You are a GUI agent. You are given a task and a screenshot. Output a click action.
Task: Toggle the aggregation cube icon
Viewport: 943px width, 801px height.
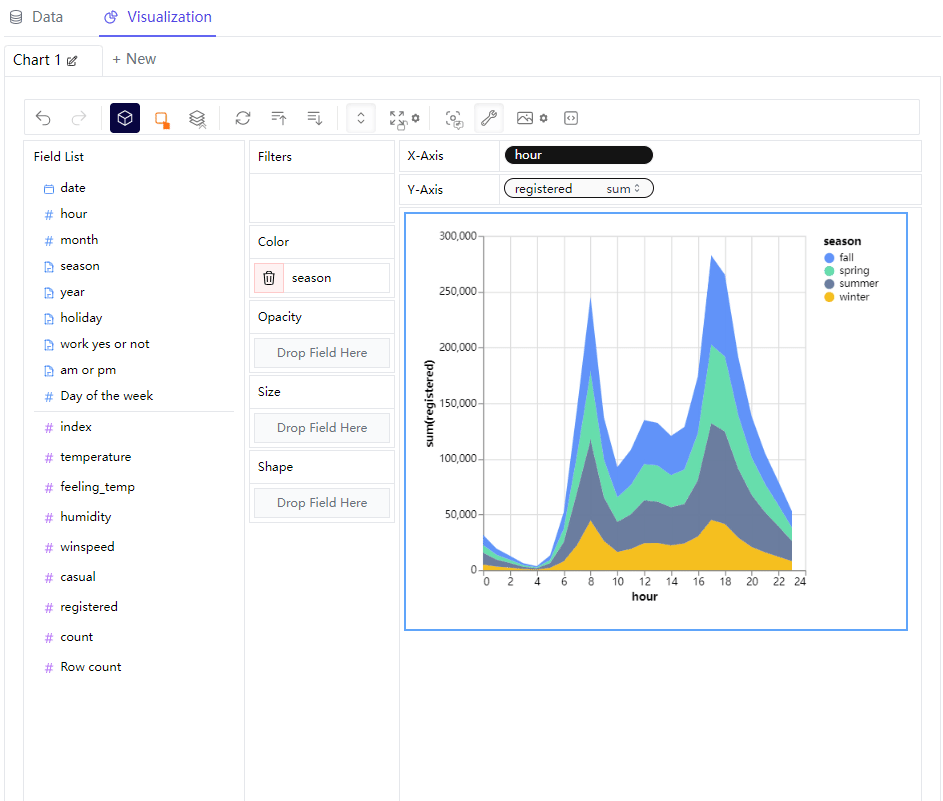(124, 118)
